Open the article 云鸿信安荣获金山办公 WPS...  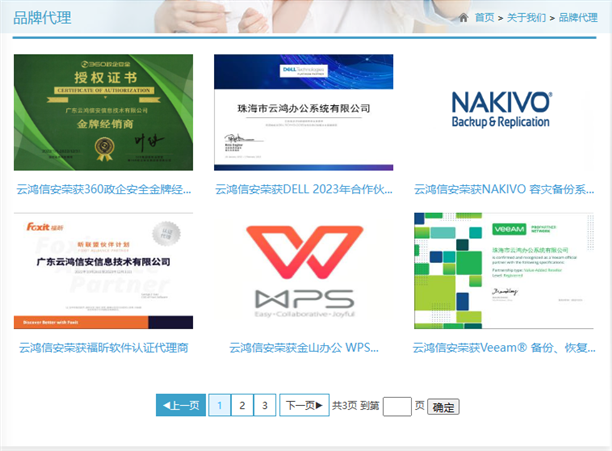(304, 348)
